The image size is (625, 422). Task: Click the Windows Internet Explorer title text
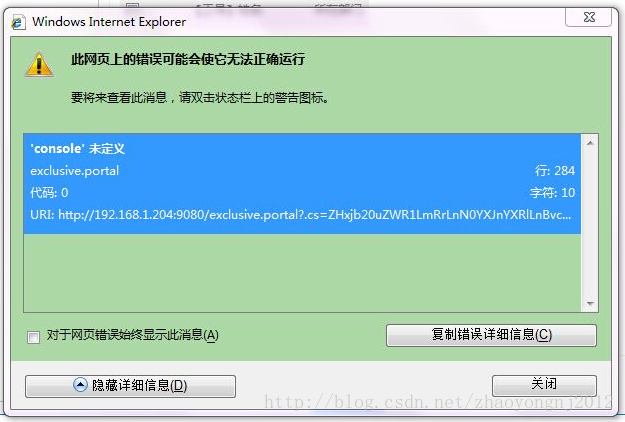click(109, 22)
